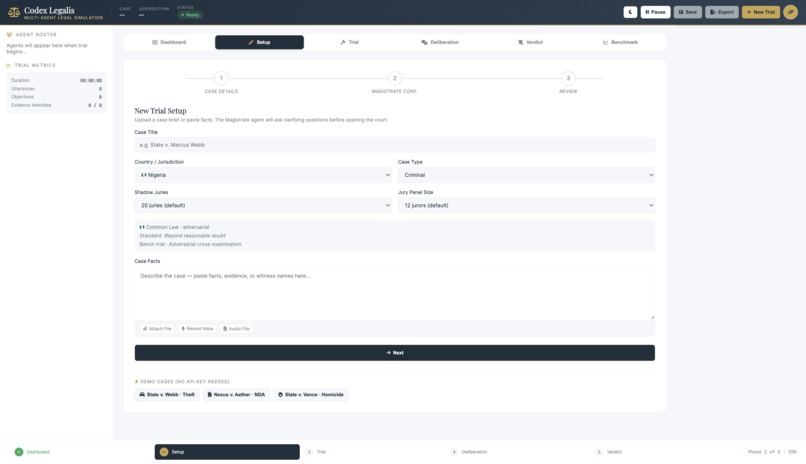The height and width of the screenshot is (464, 806).
Task: Click the Attach File button
Action: click(157, 329)
